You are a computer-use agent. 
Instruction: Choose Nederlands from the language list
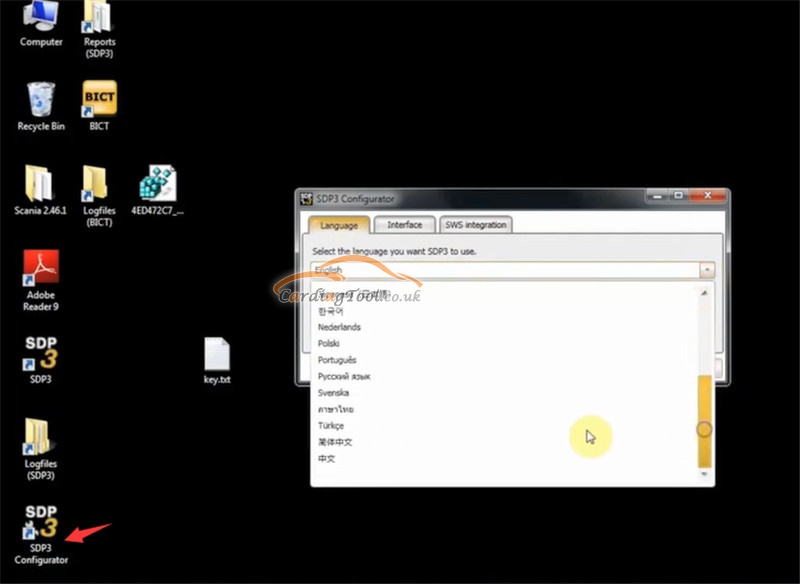[339, 327]
